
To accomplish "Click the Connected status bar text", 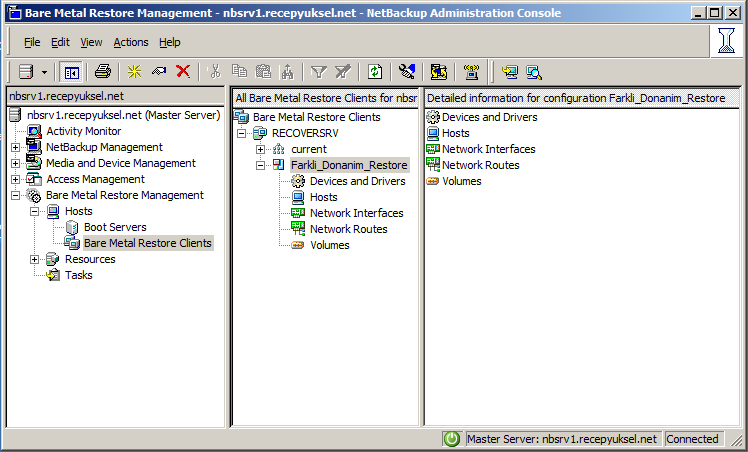I will click(692, 439).
